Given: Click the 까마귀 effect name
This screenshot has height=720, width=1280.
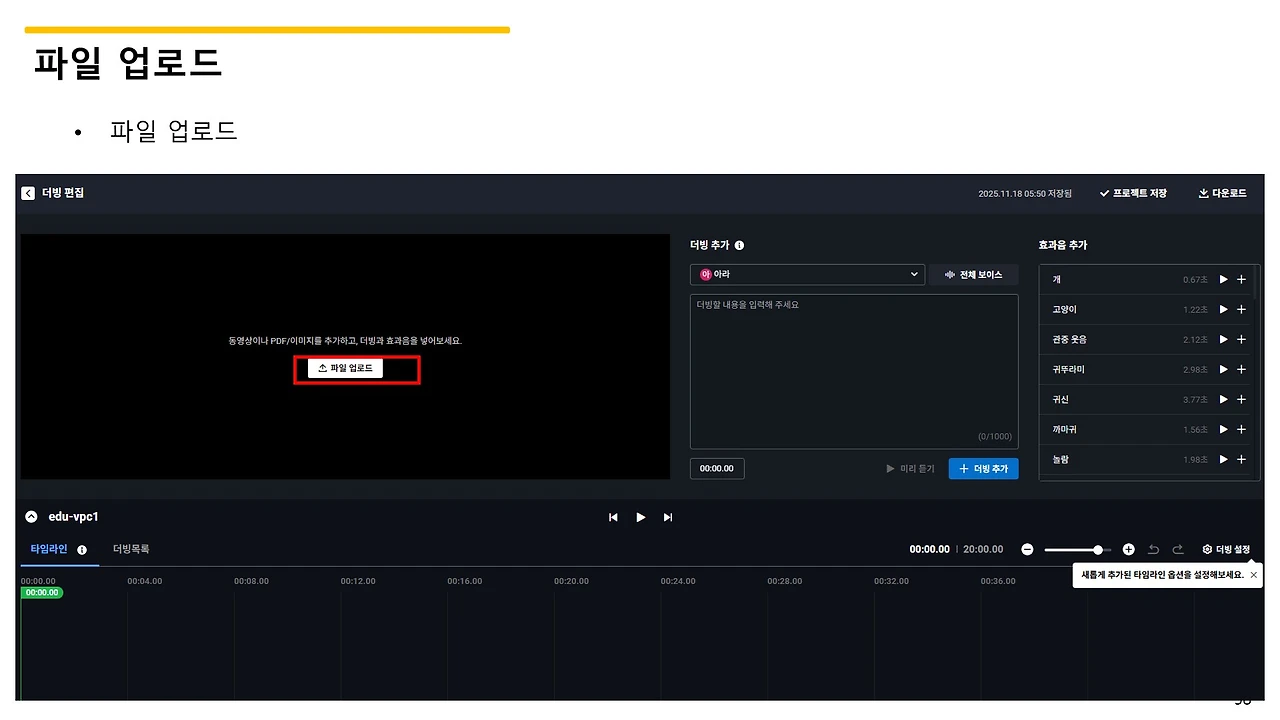Looking at the screenshot, I should coord(1064,430).
